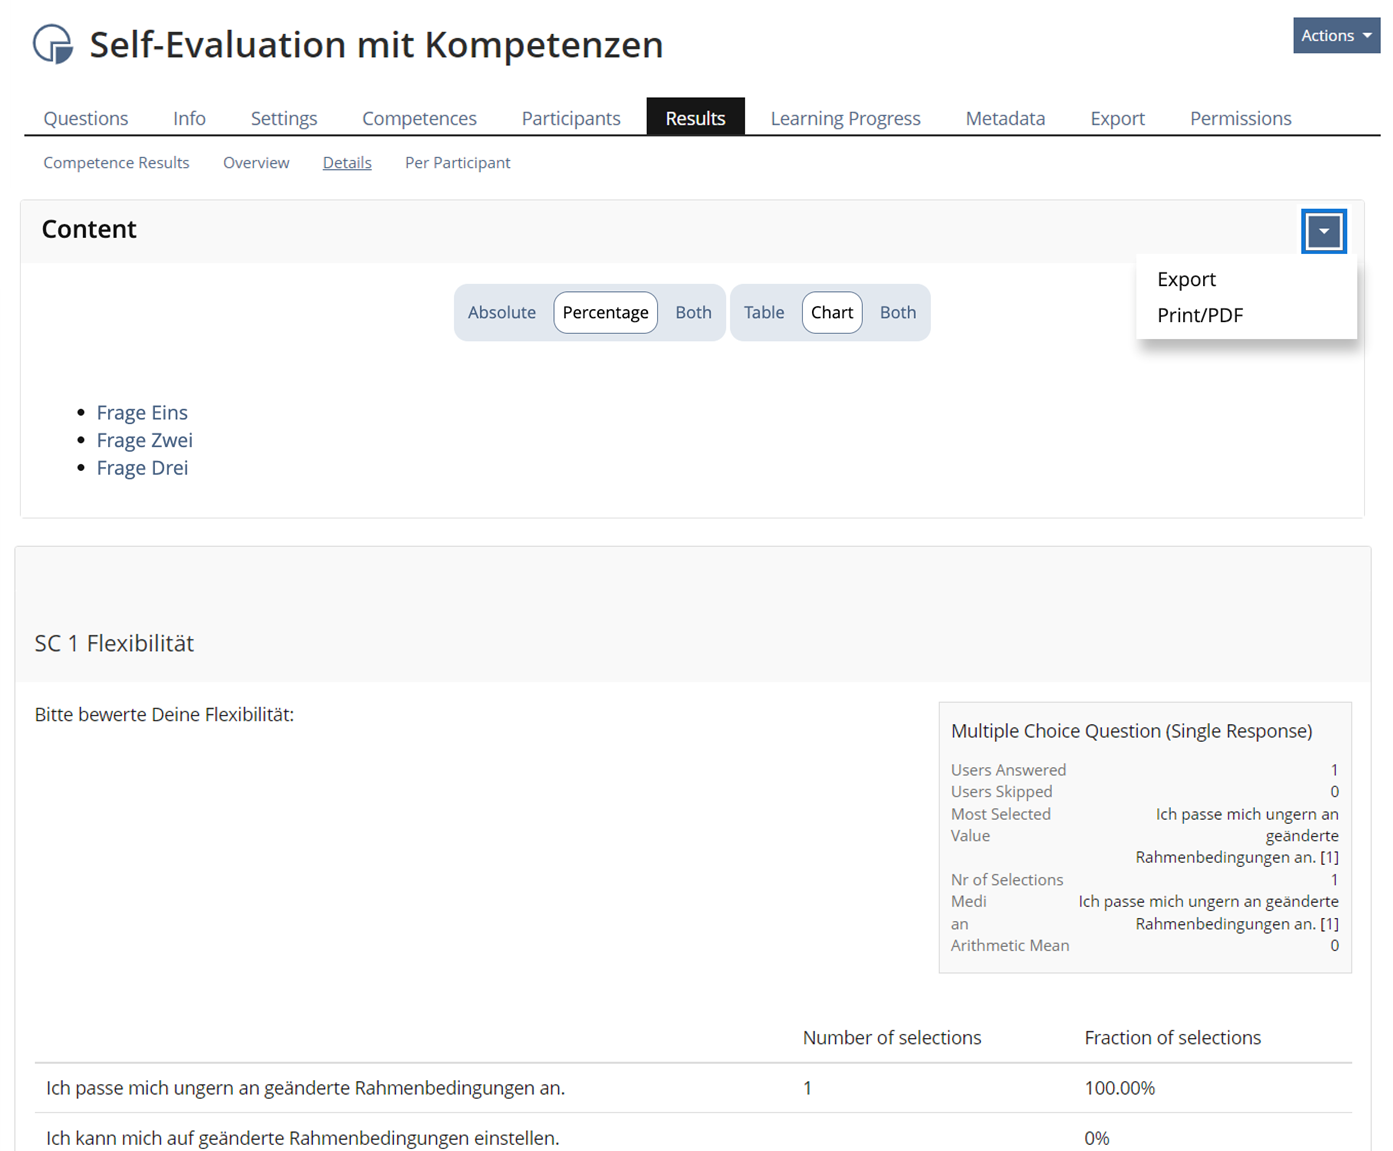
Task: Show both table and chart
Action: coord(897,313)
